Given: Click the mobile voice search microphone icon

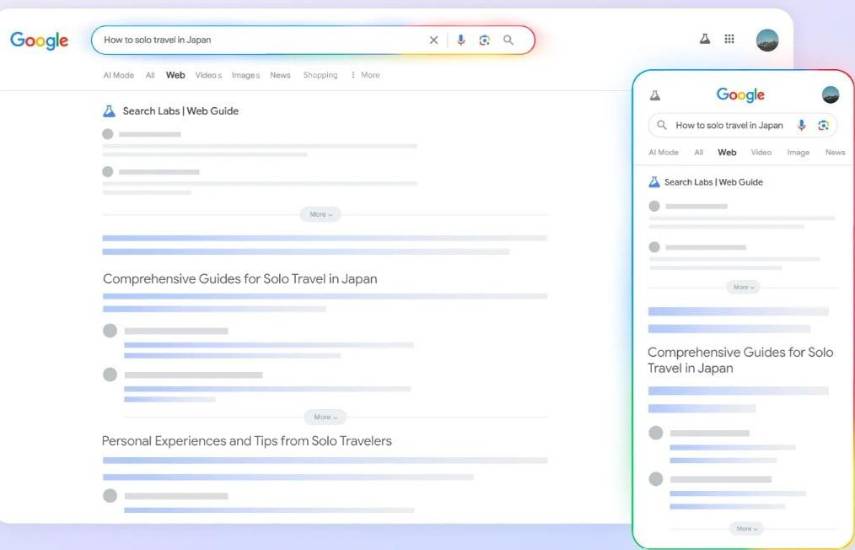Looking at the screenshot, I should [801, 125].
